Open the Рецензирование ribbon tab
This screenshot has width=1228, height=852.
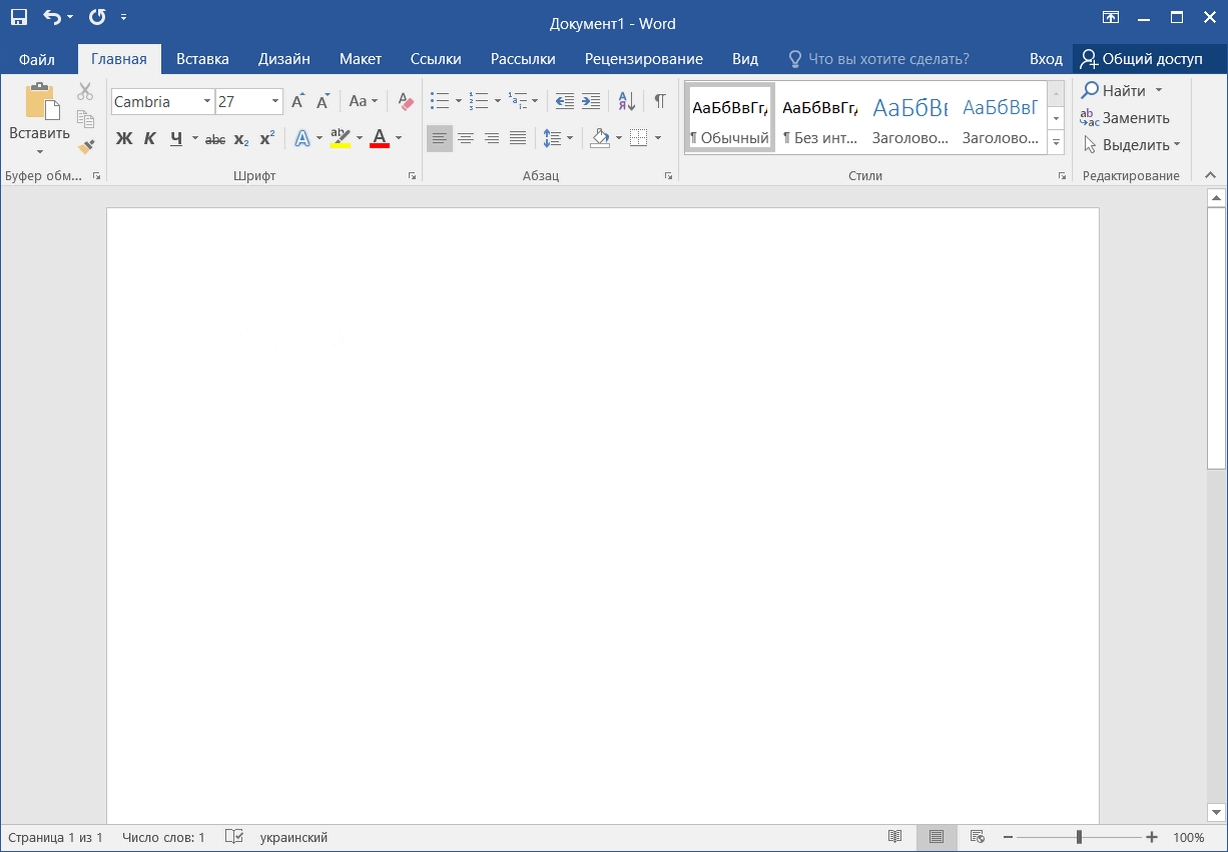(x=643, y=58)
